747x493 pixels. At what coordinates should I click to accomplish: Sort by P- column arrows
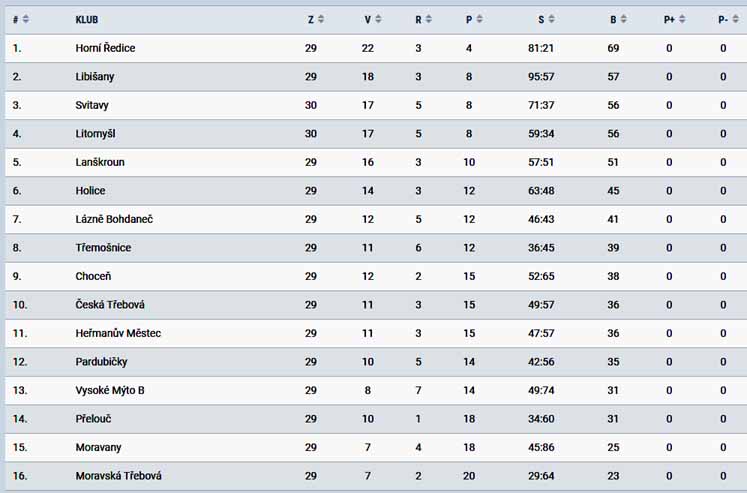tap(736, 19)
